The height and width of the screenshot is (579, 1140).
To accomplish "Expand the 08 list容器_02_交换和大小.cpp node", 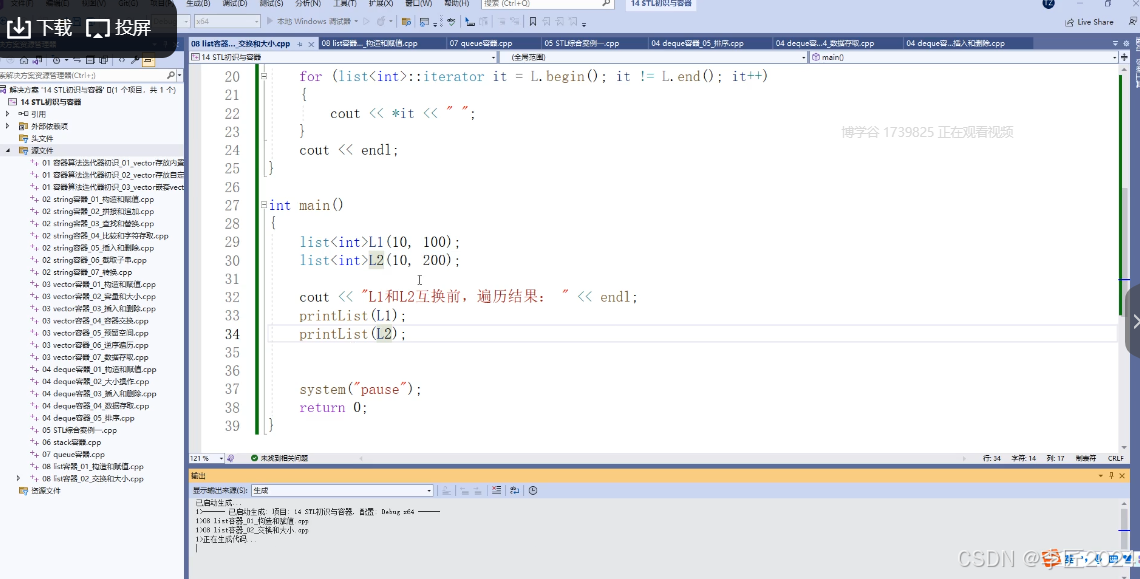I will click(19, 479).
